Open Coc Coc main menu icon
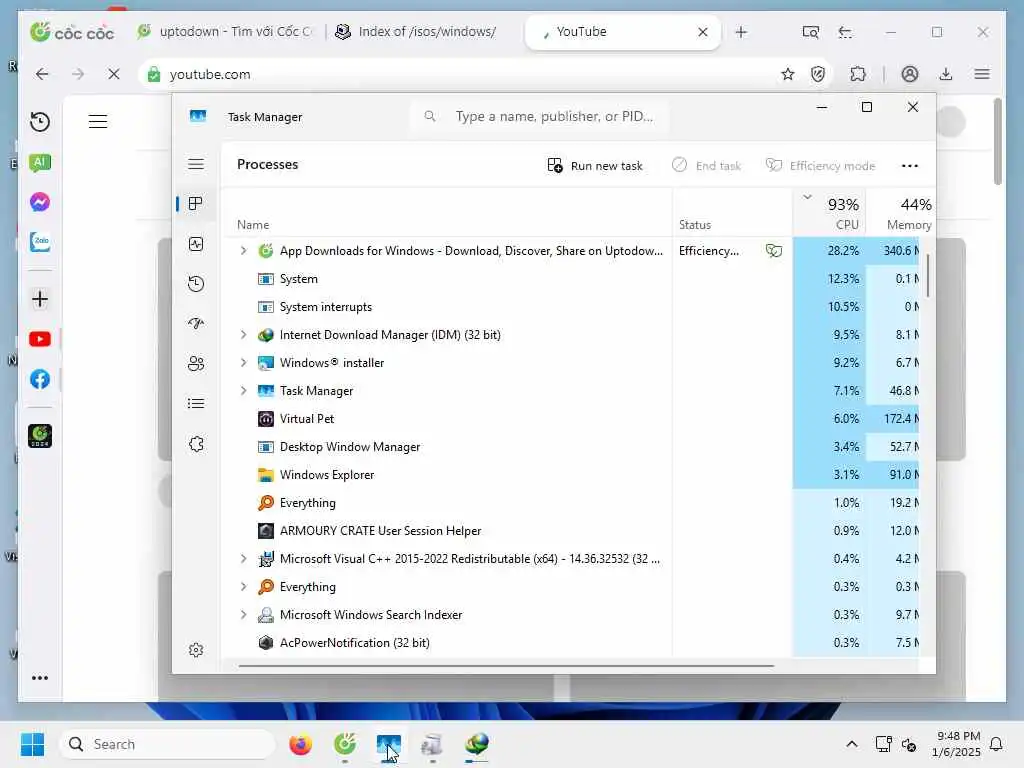The image size is (1024, 768). tap(982, 74)
